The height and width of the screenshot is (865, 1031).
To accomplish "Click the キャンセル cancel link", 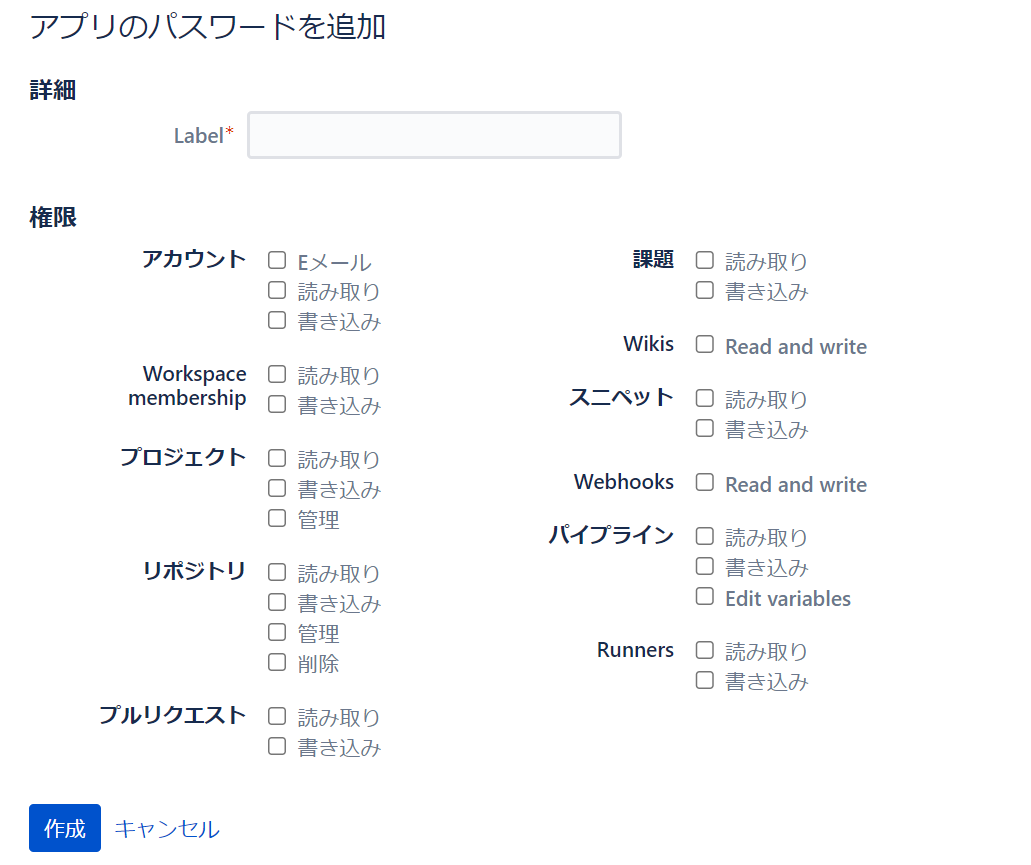I will 167,828.
